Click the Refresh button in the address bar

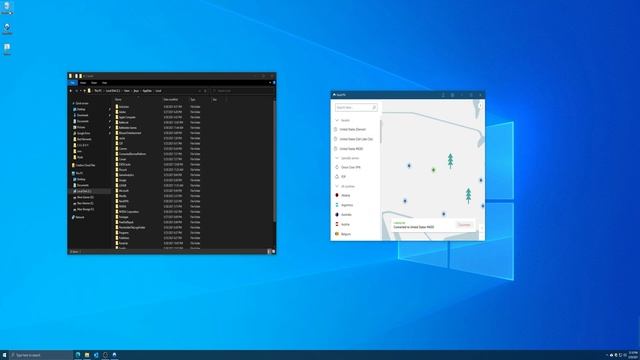tap(205, 91)
